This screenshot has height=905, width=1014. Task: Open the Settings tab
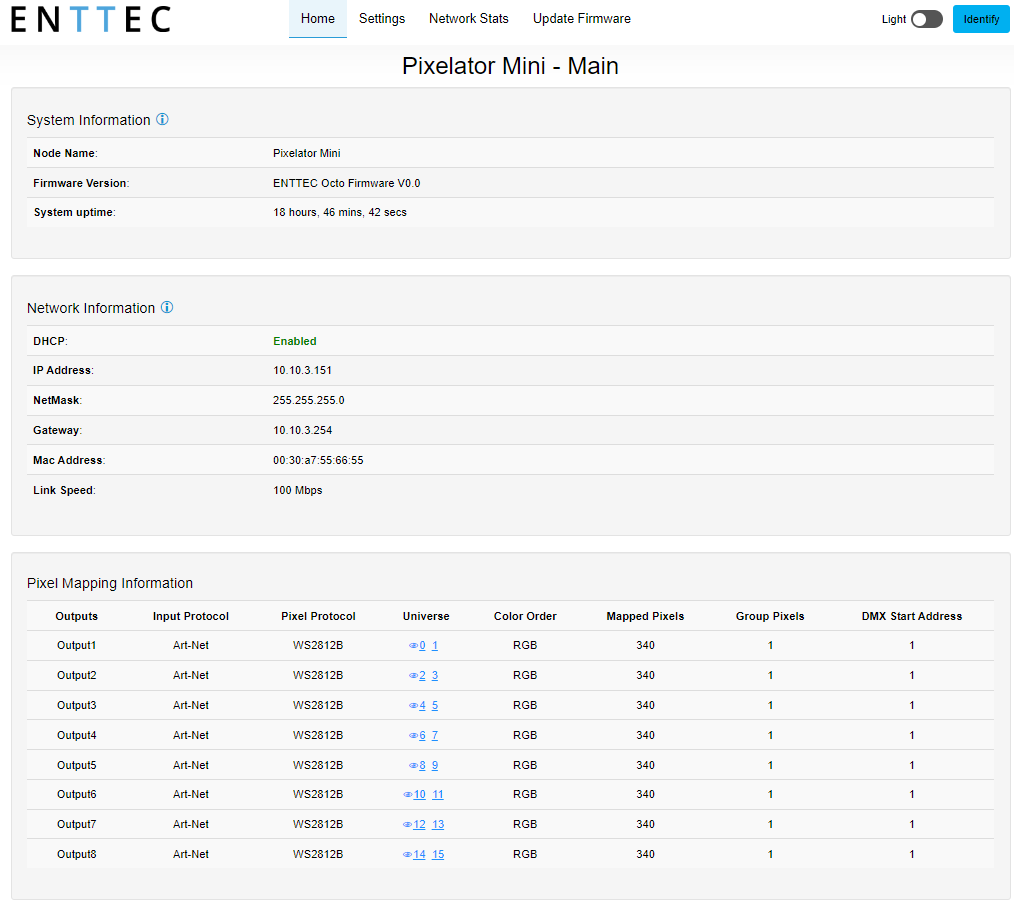(382, 19)
